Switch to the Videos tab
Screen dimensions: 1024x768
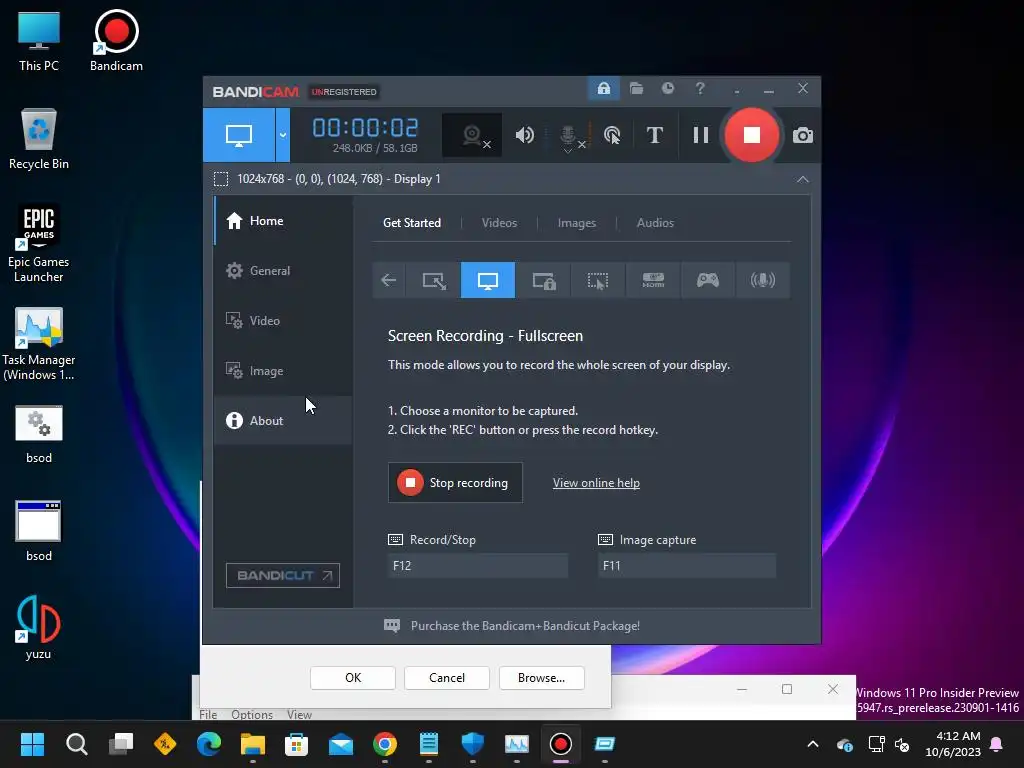point(499,223)
